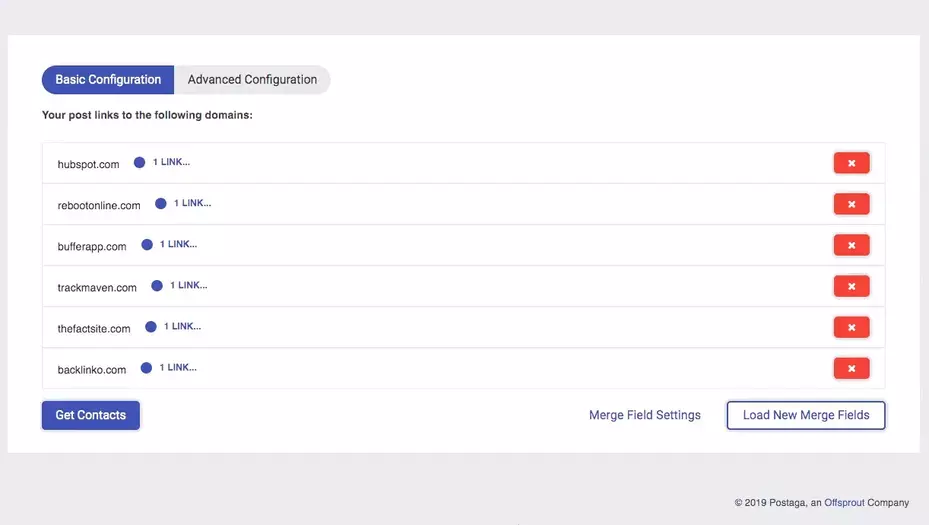The width and height of the screenshot is (929, 525).
Task: Open Merge Field Settings link
Action: coord(645,415)
